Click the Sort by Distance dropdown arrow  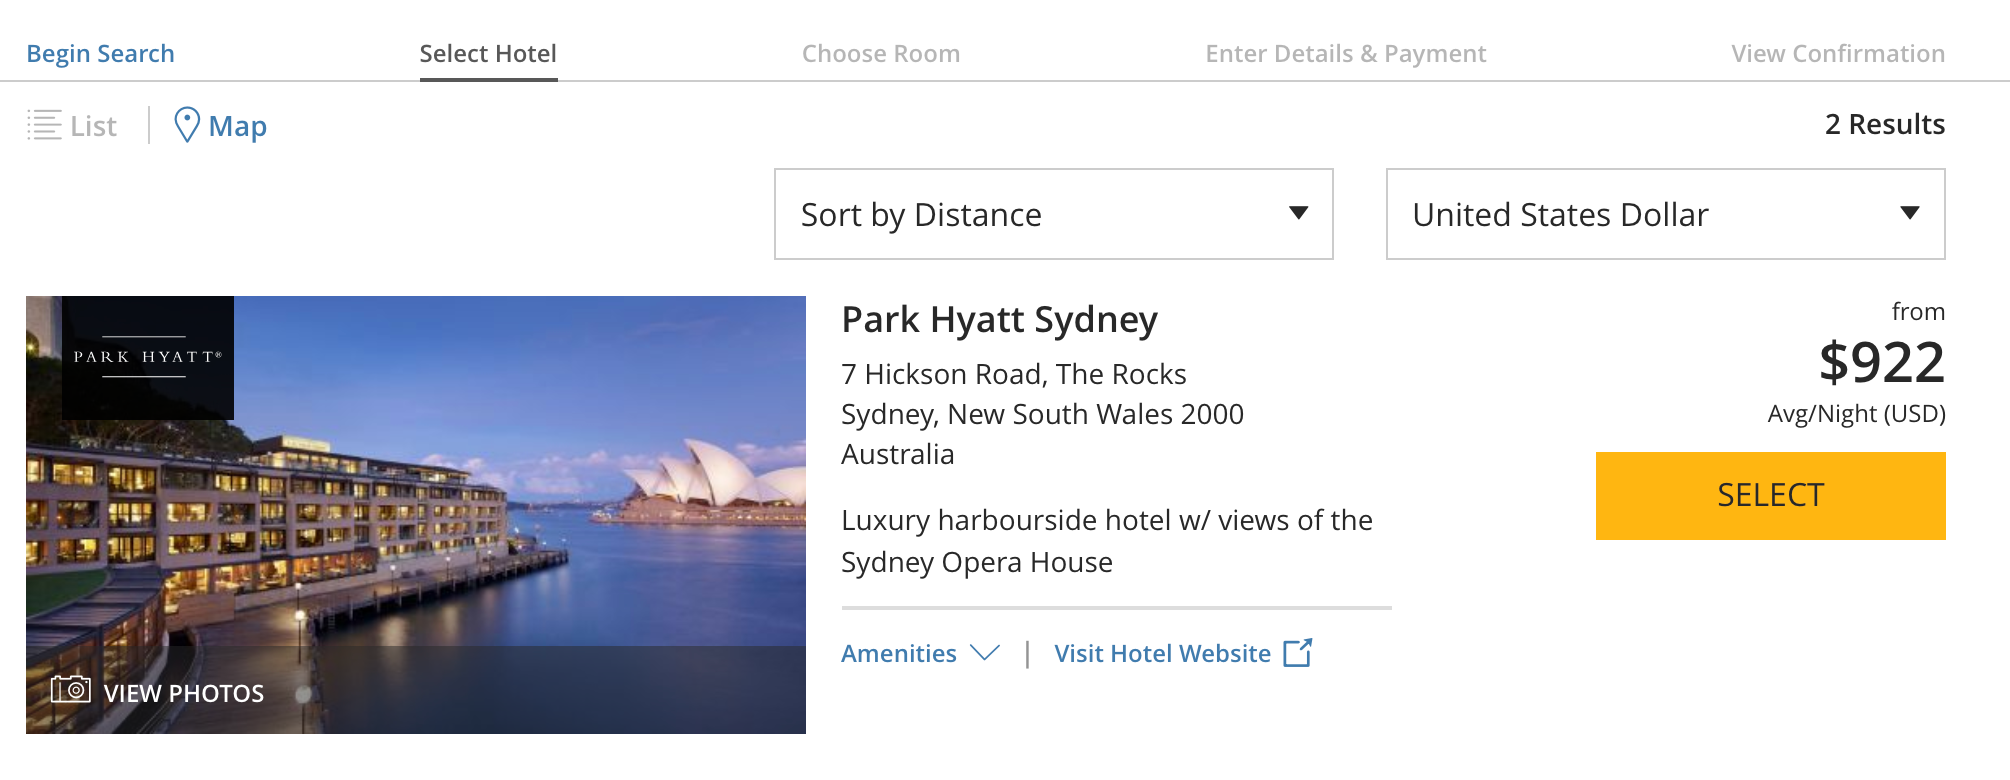click(1298, 213)
